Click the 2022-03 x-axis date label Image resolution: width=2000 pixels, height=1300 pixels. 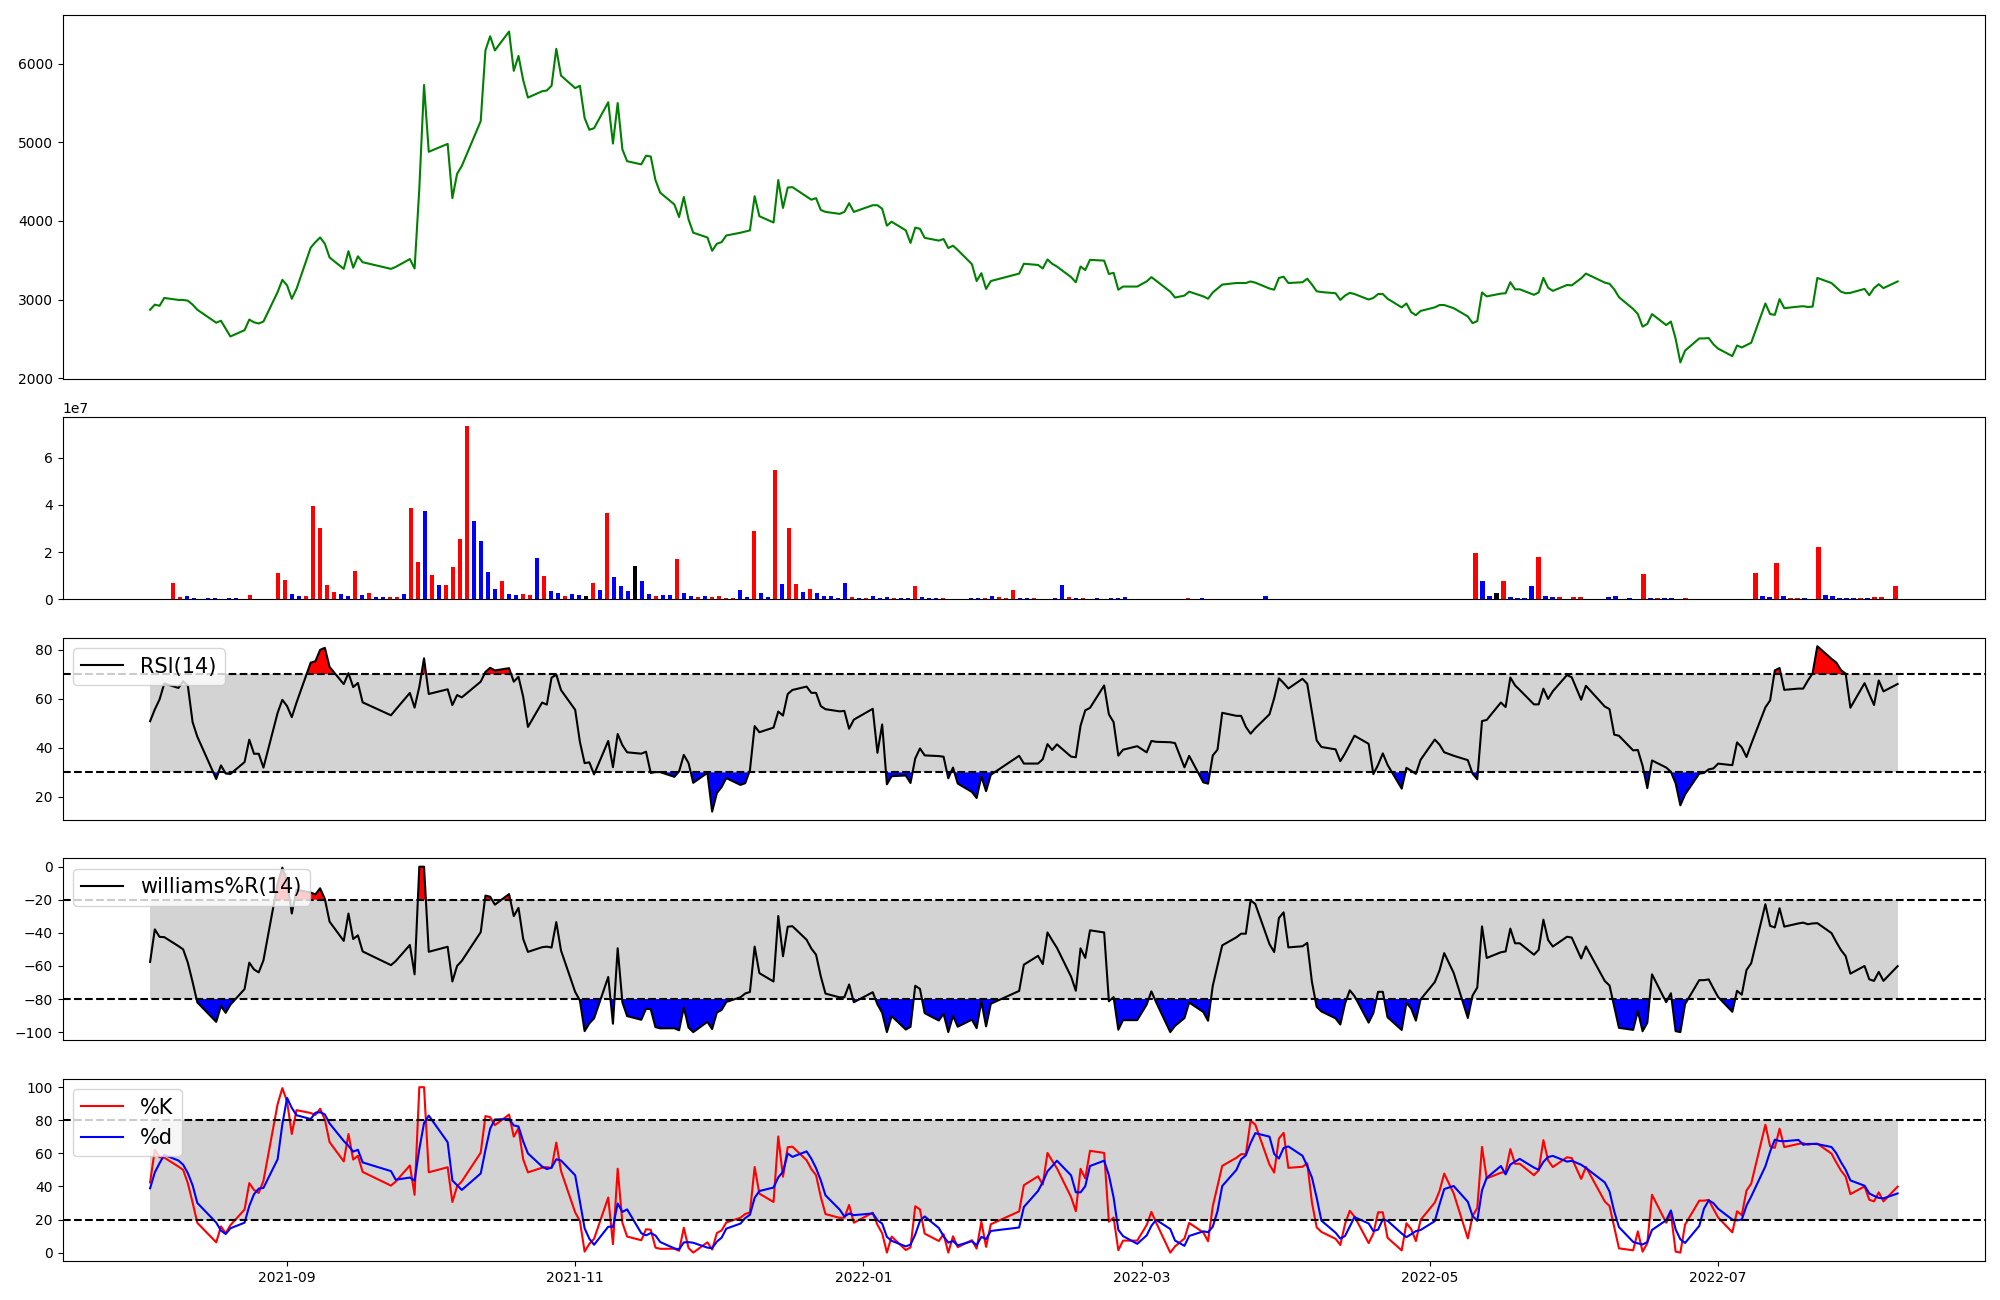pyautogui.click(x=1141, y=1277)
